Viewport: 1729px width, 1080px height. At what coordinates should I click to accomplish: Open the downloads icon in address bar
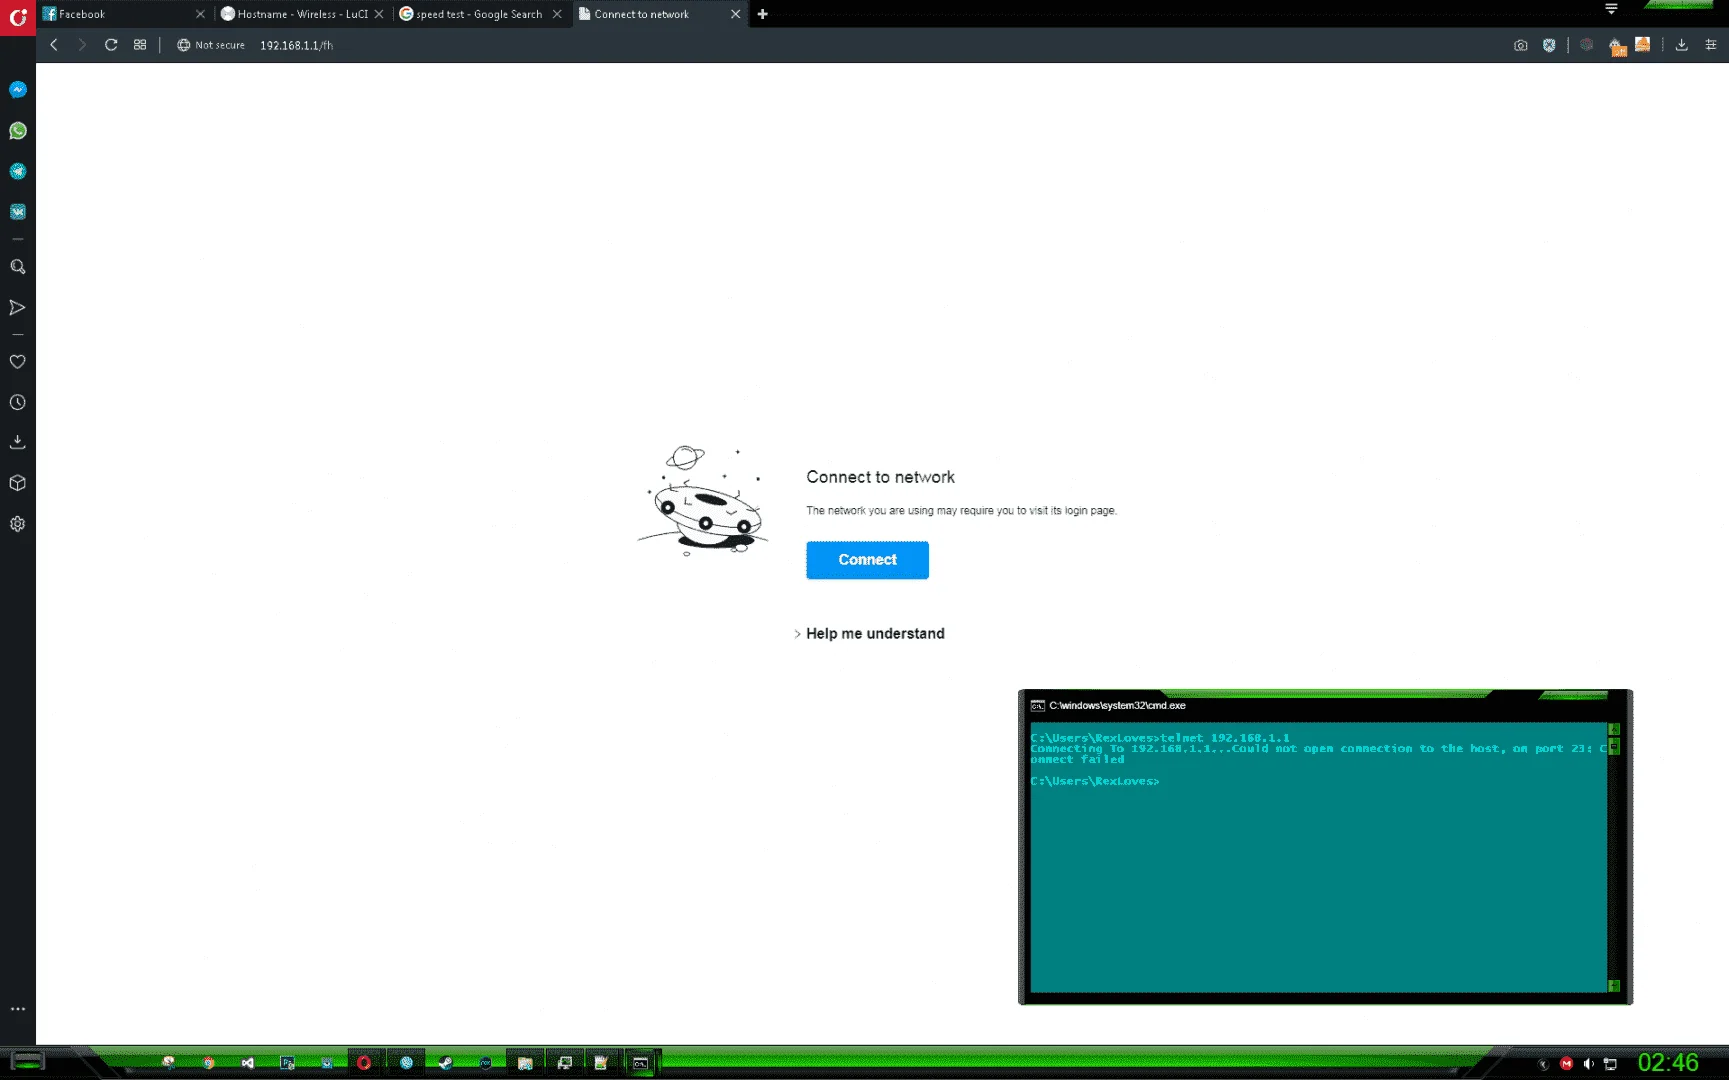pyautogui.click(x=1682, y=45)
